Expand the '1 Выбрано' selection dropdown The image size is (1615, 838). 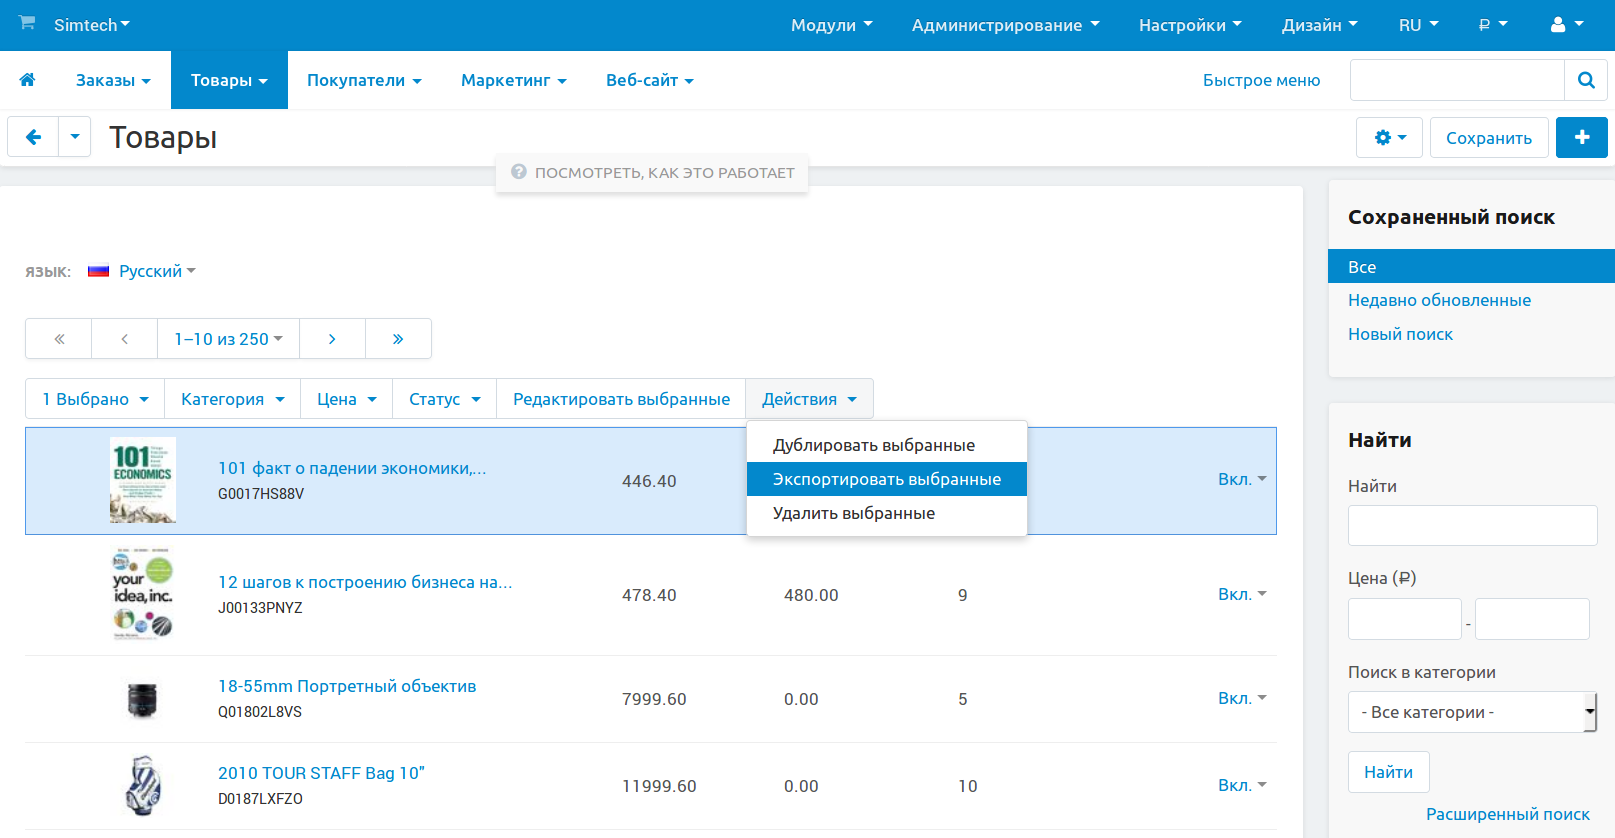[x=95, y=399]
